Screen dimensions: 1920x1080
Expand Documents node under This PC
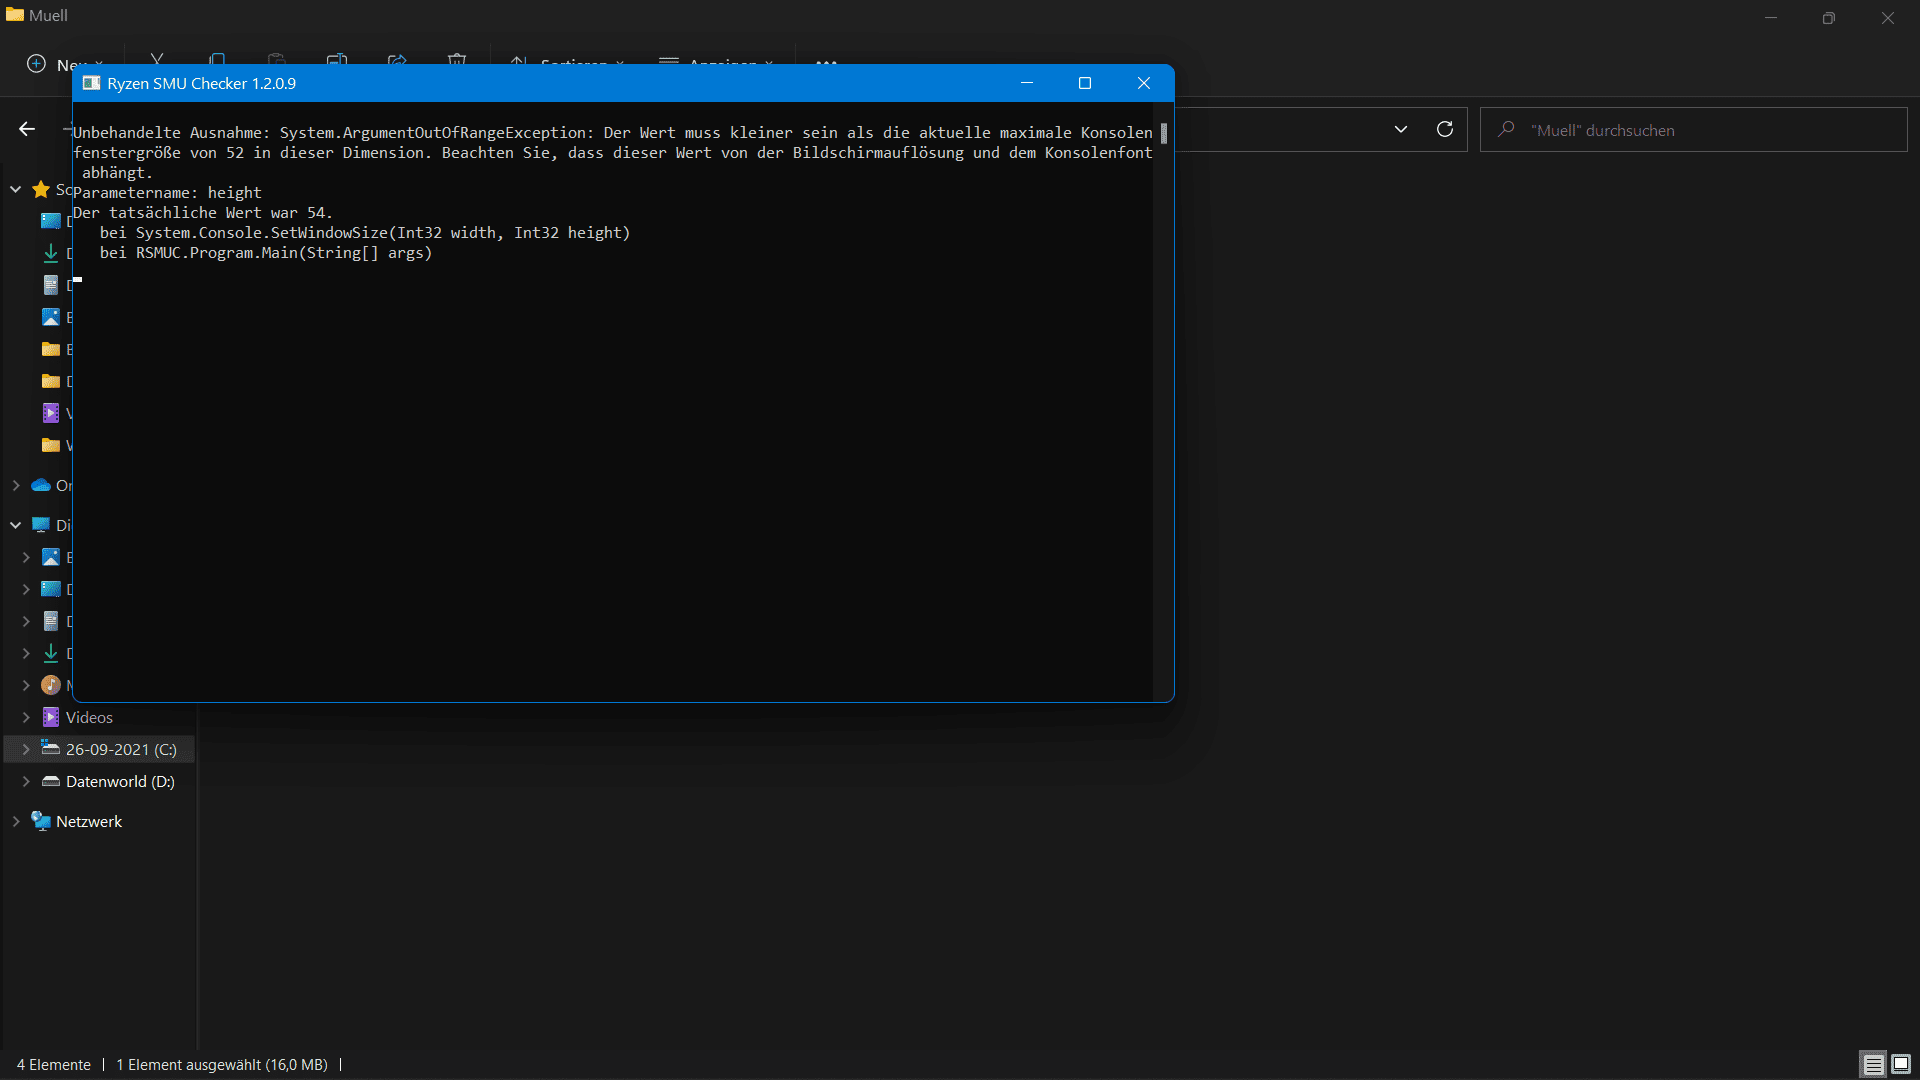pyautogui.click(x=26, y=621)
